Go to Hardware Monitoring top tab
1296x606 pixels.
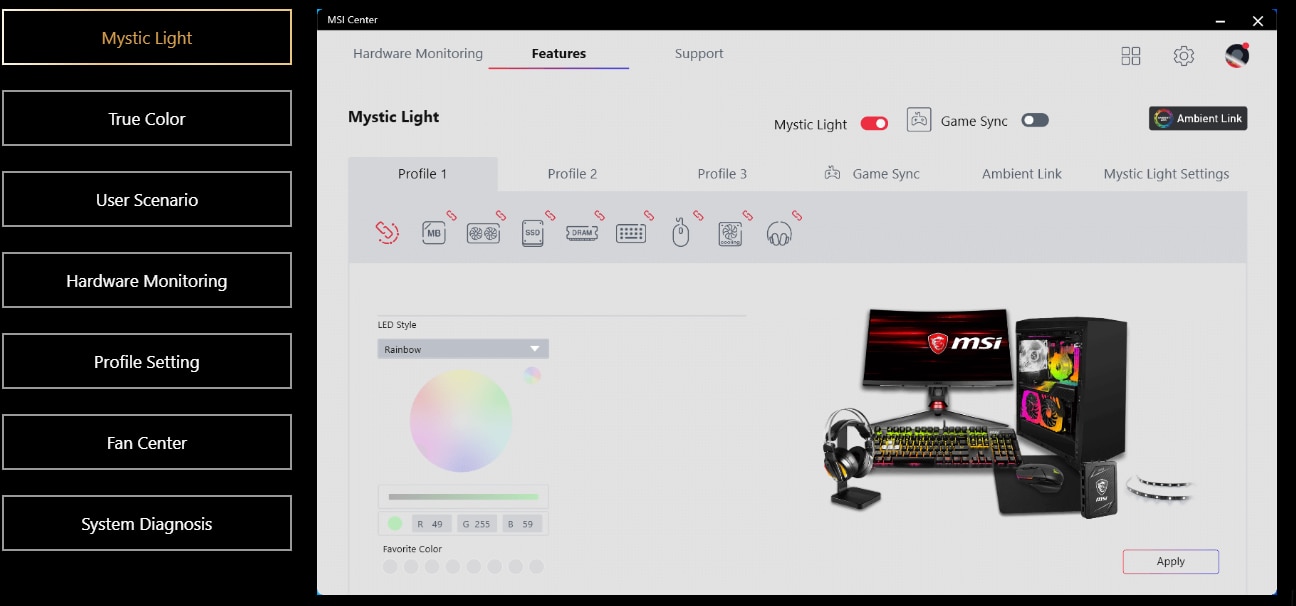coord(418,54)
